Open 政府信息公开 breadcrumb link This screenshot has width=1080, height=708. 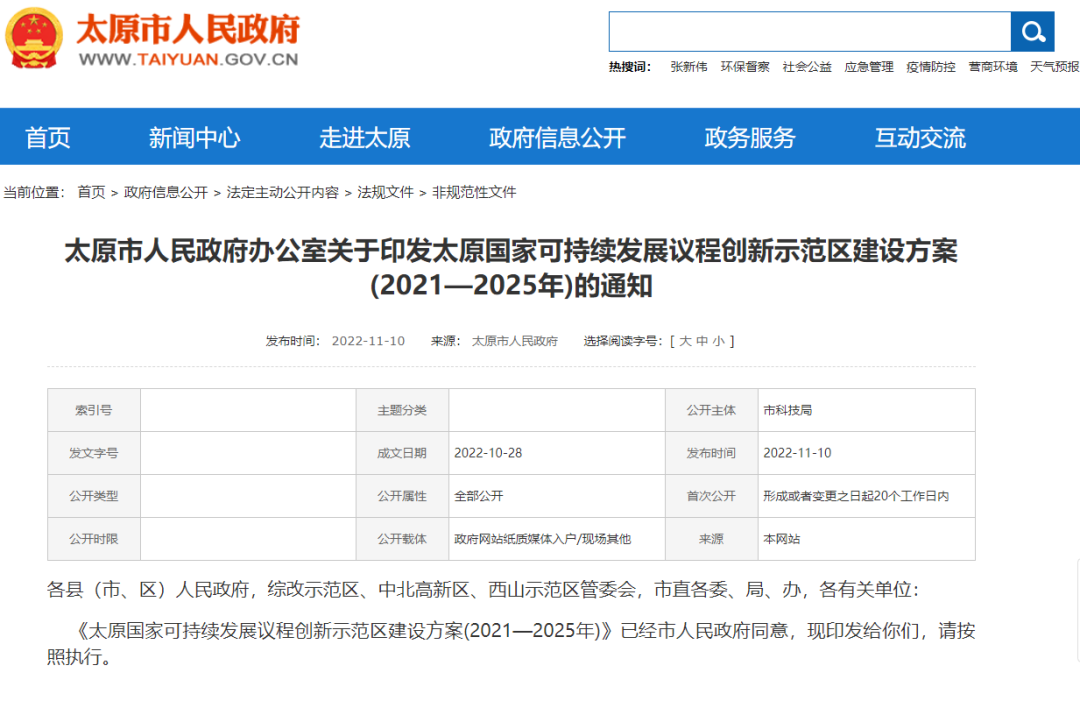pyautogui.click(x=166, y=192)
